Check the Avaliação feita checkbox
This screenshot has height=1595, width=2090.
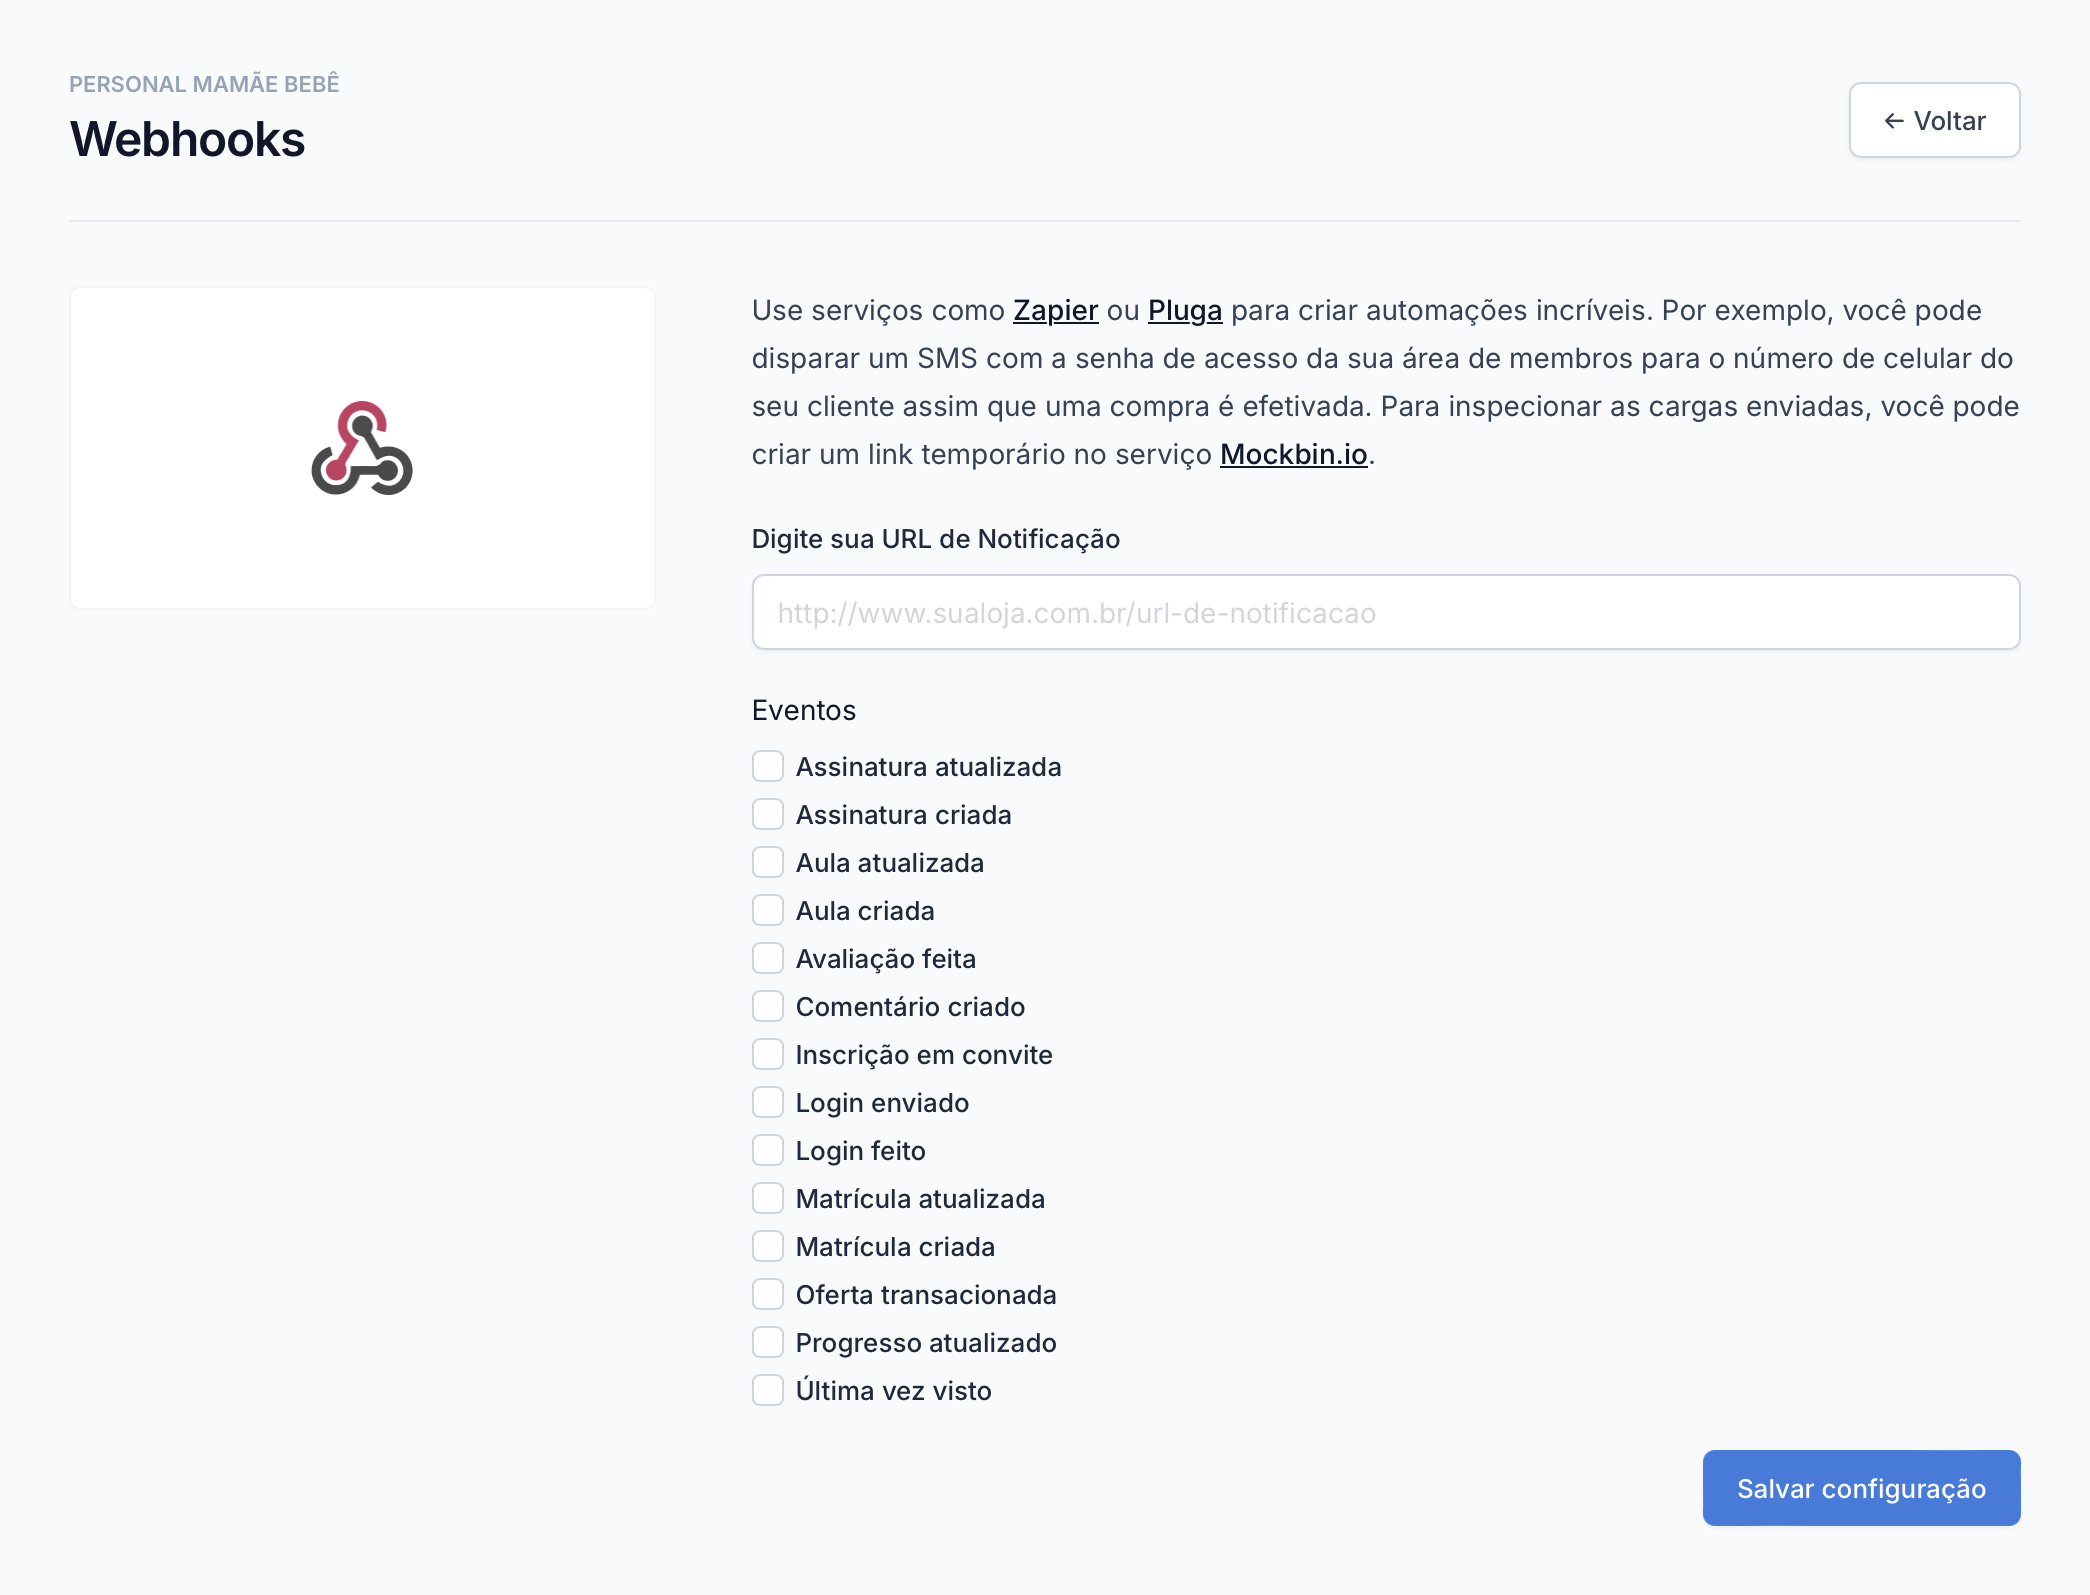click(768, 959)
